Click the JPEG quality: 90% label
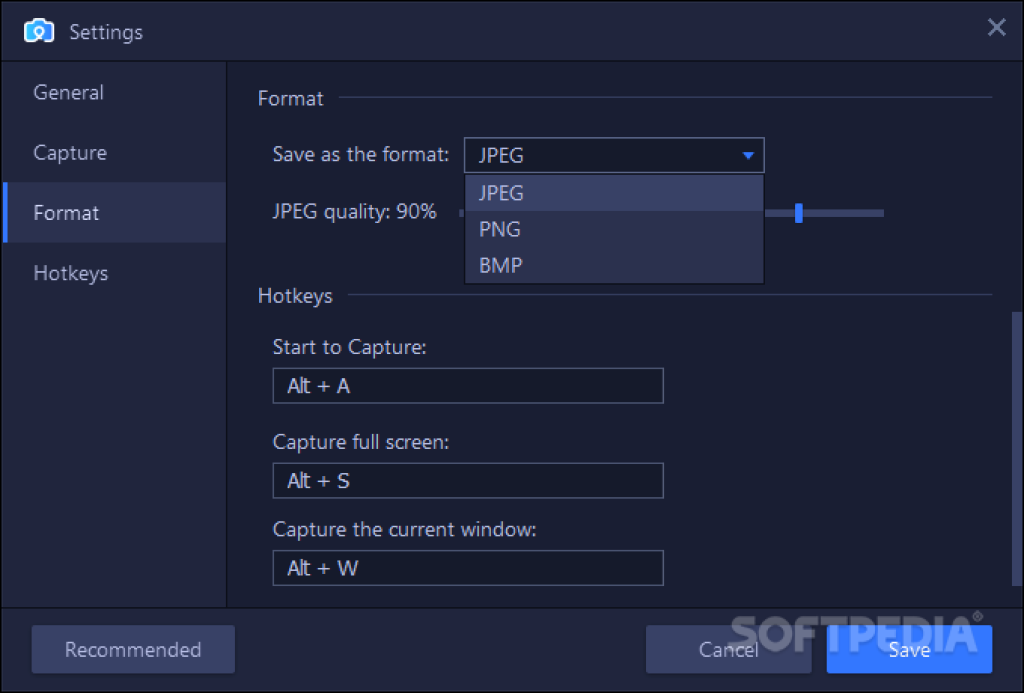The height and width of the screenshot is (693, 1024). coord(355,212)
